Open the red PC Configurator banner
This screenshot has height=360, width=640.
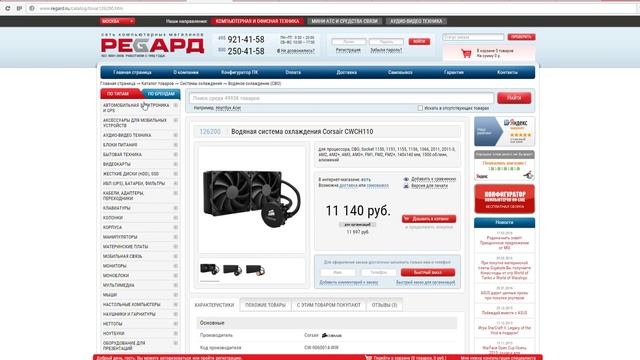pyautogui.click(x=504, y=199)
